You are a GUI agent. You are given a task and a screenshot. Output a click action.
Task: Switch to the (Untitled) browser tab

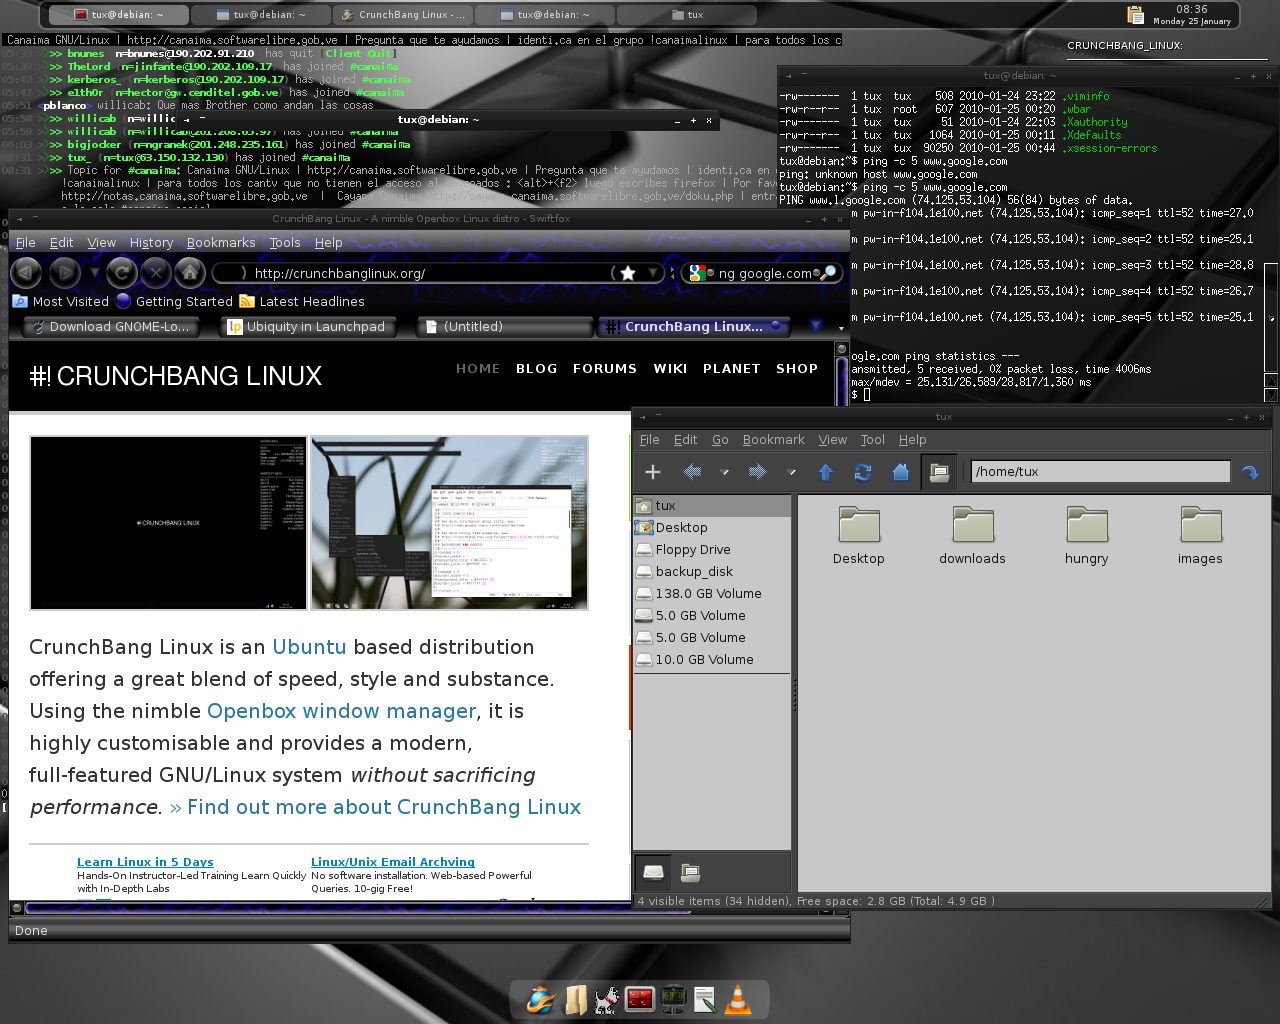[506, 326]
